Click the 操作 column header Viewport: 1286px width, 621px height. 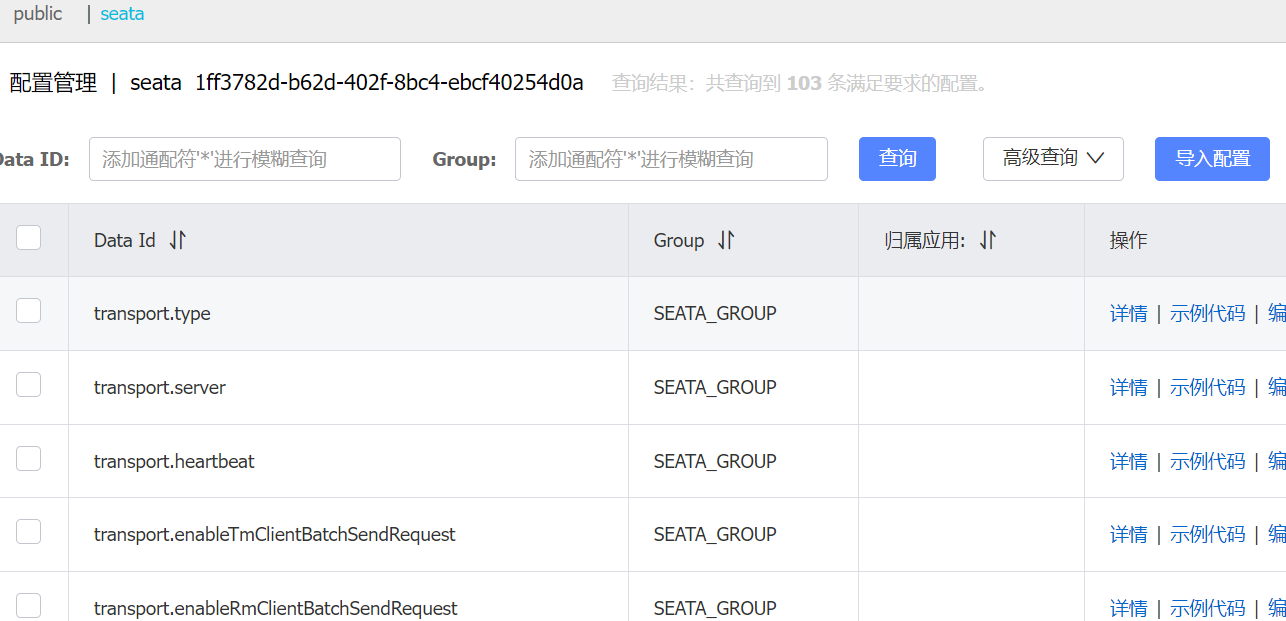coord(1128,240)
